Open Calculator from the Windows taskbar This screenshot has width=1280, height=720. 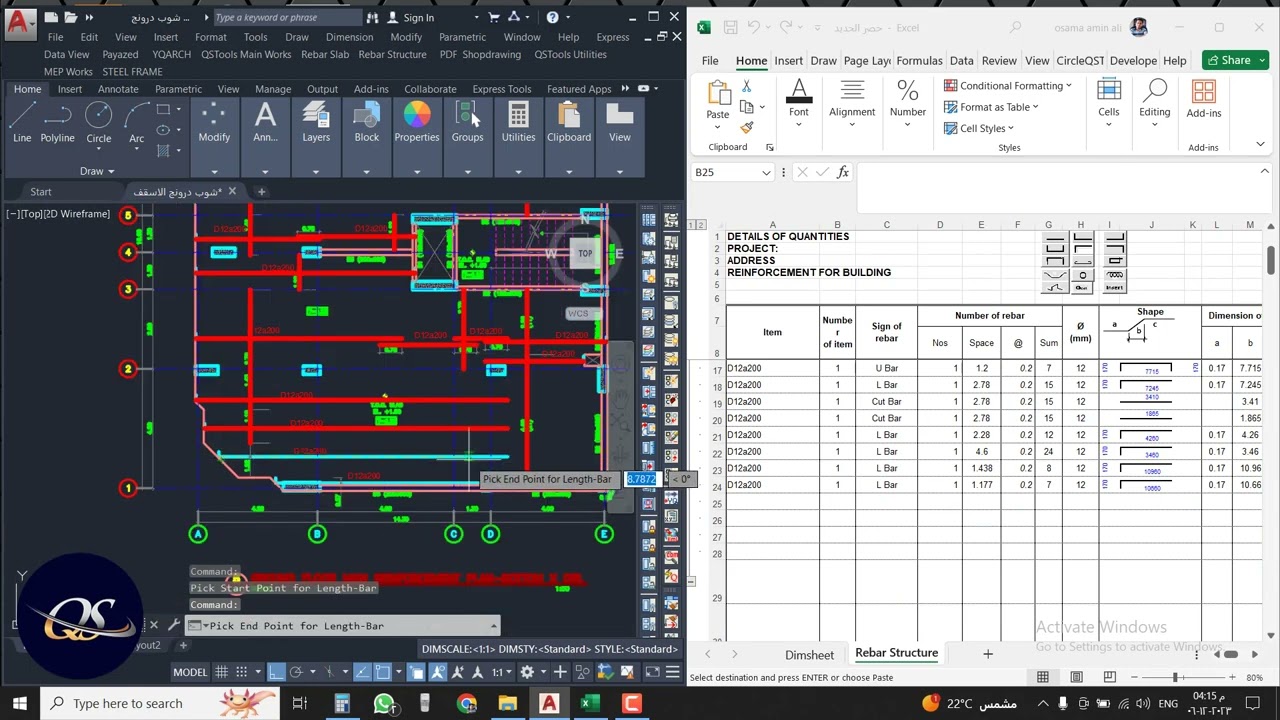[342, 704]
